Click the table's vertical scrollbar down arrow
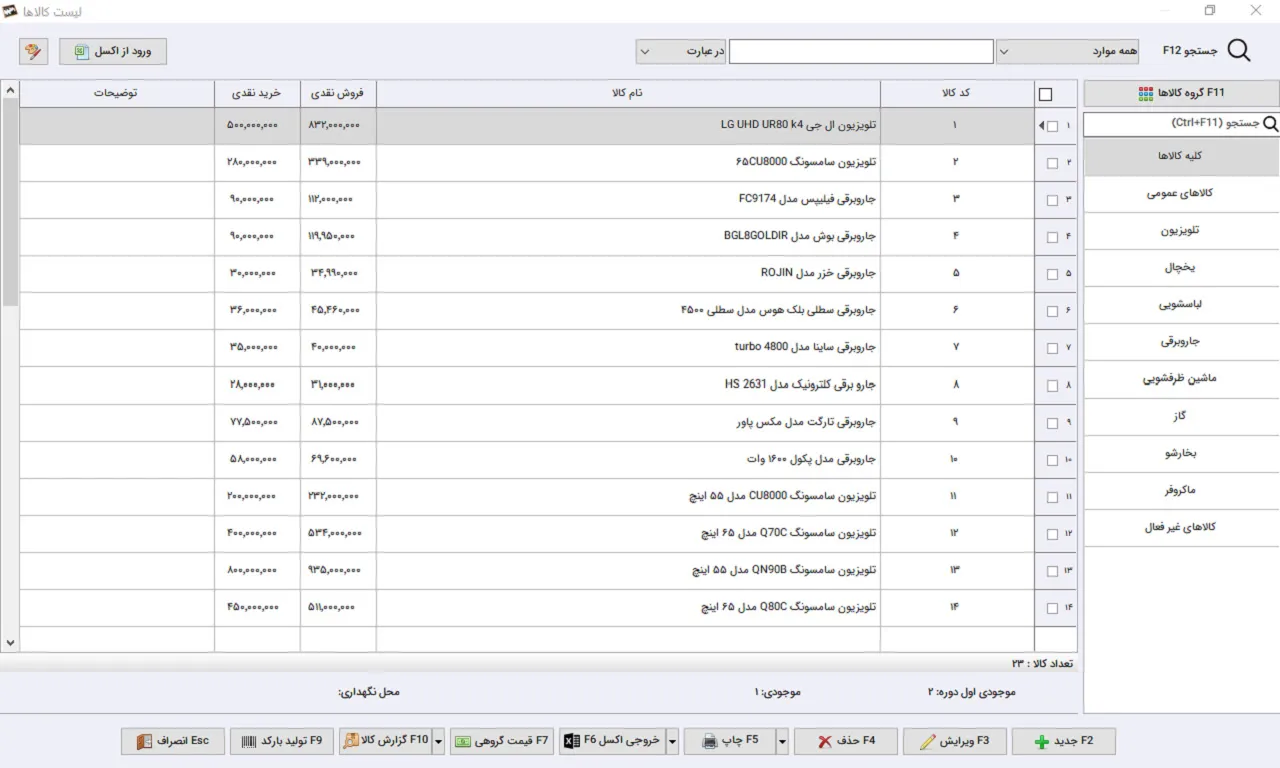 (10, 643)
